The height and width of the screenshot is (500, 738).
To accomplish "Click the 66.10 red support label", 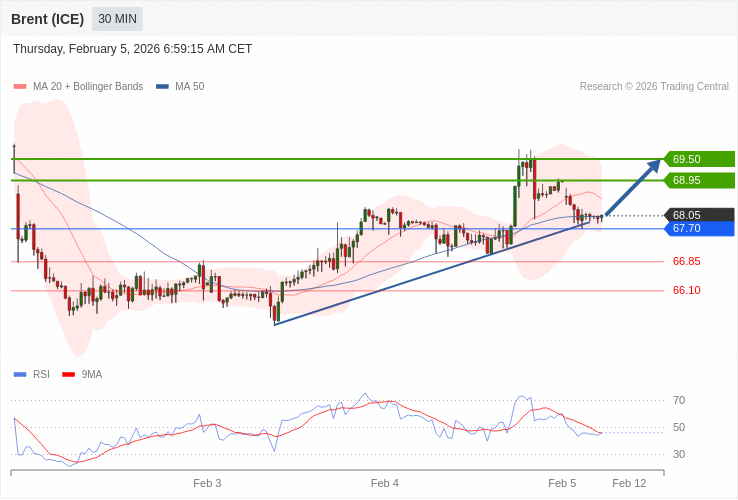I will 686,290.
